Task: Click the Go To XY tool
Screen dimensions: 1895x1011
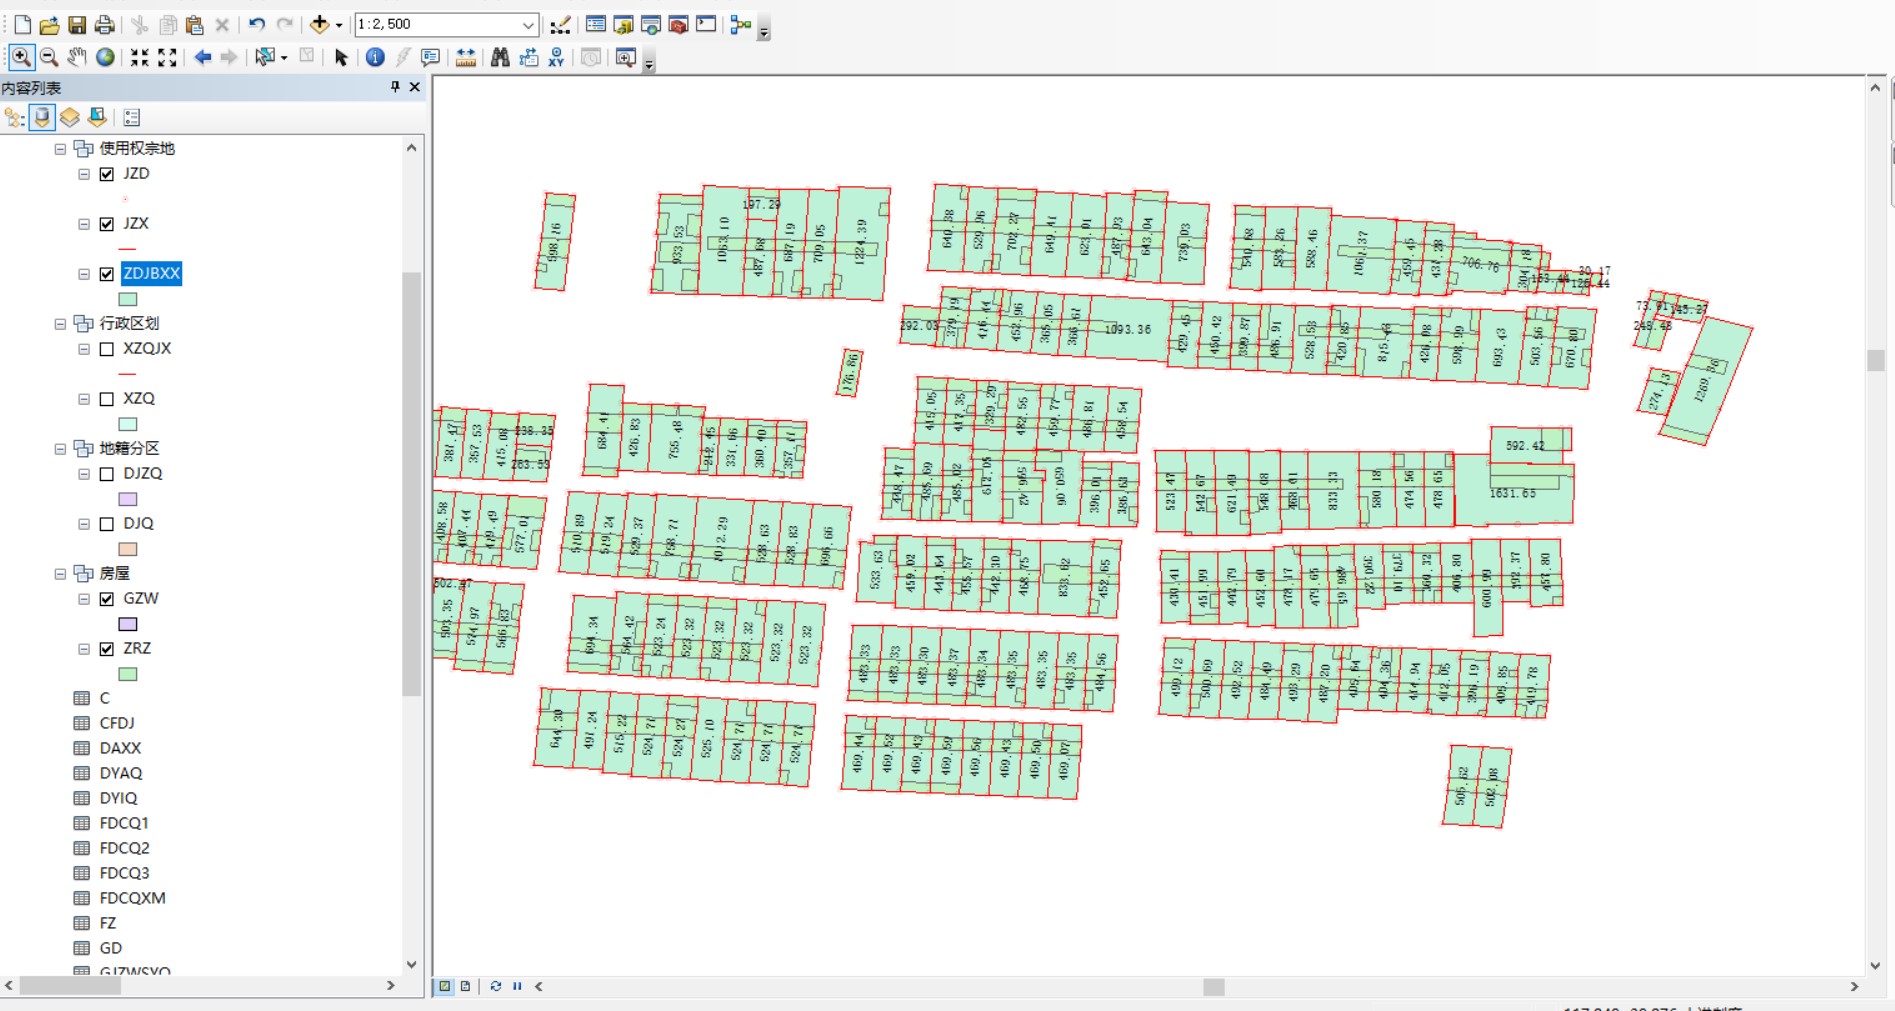Action: click(x=556, y=57)
